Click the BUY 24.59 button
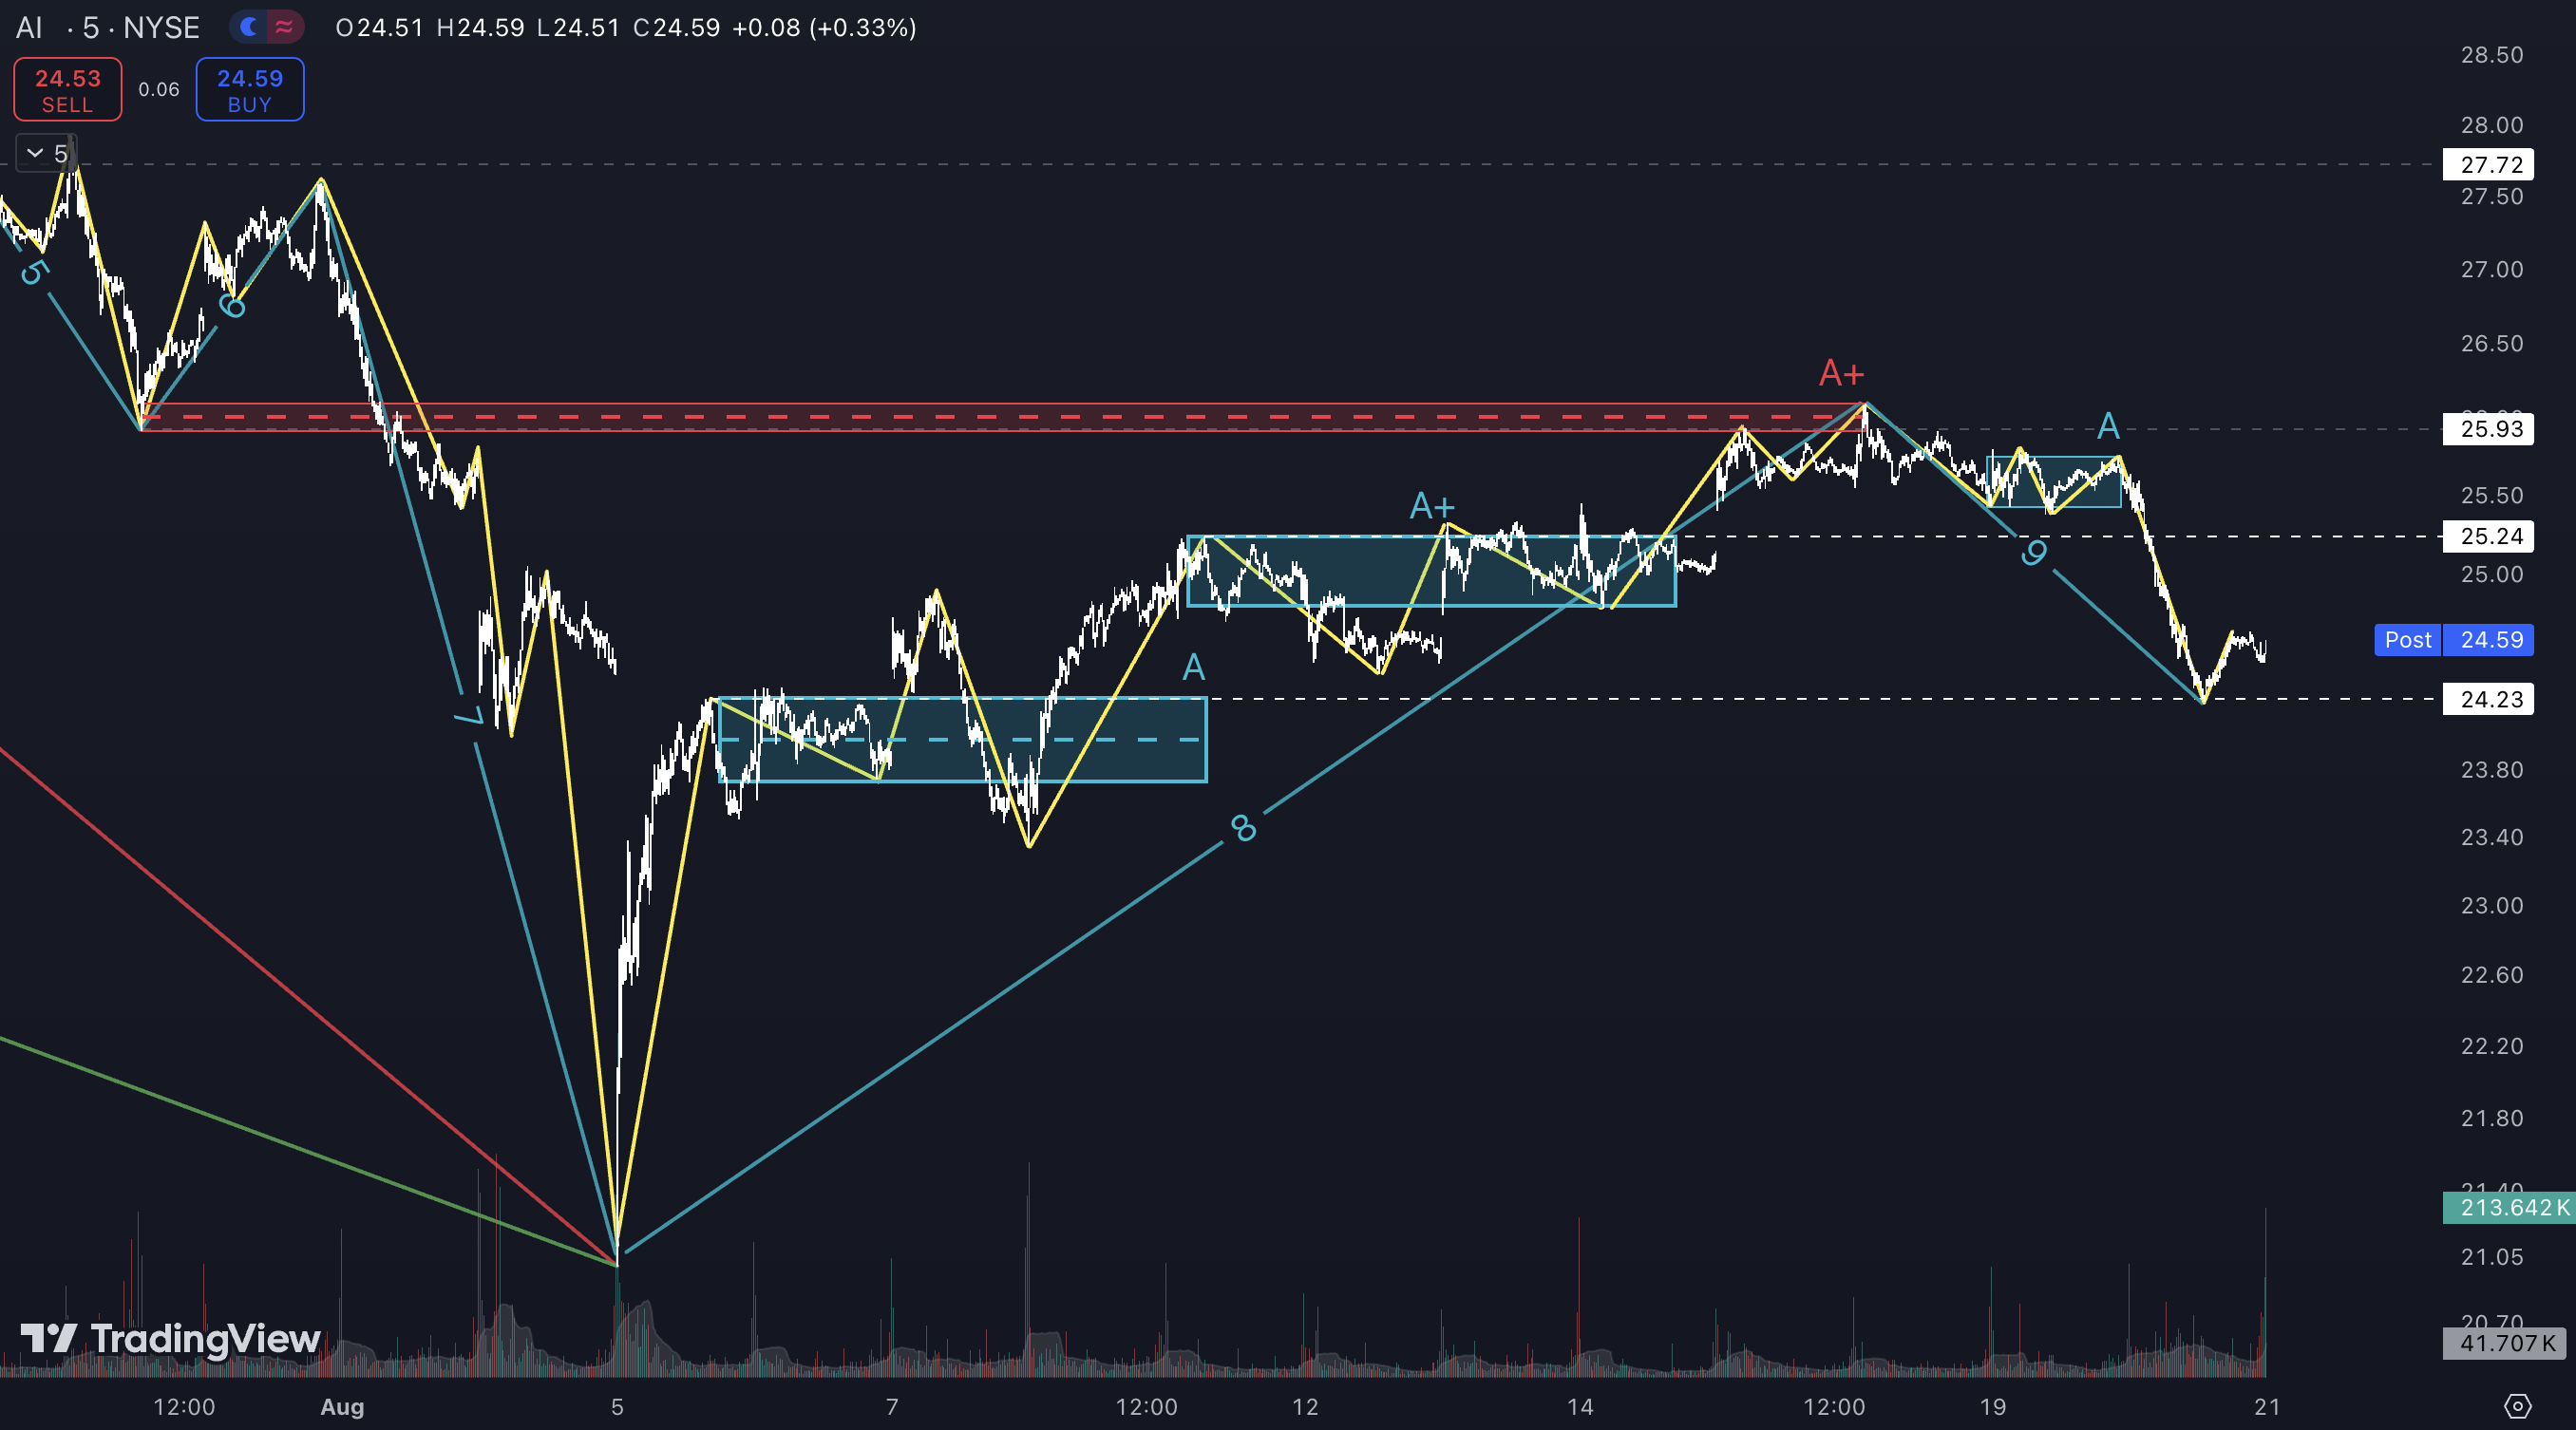 [250, 90]
